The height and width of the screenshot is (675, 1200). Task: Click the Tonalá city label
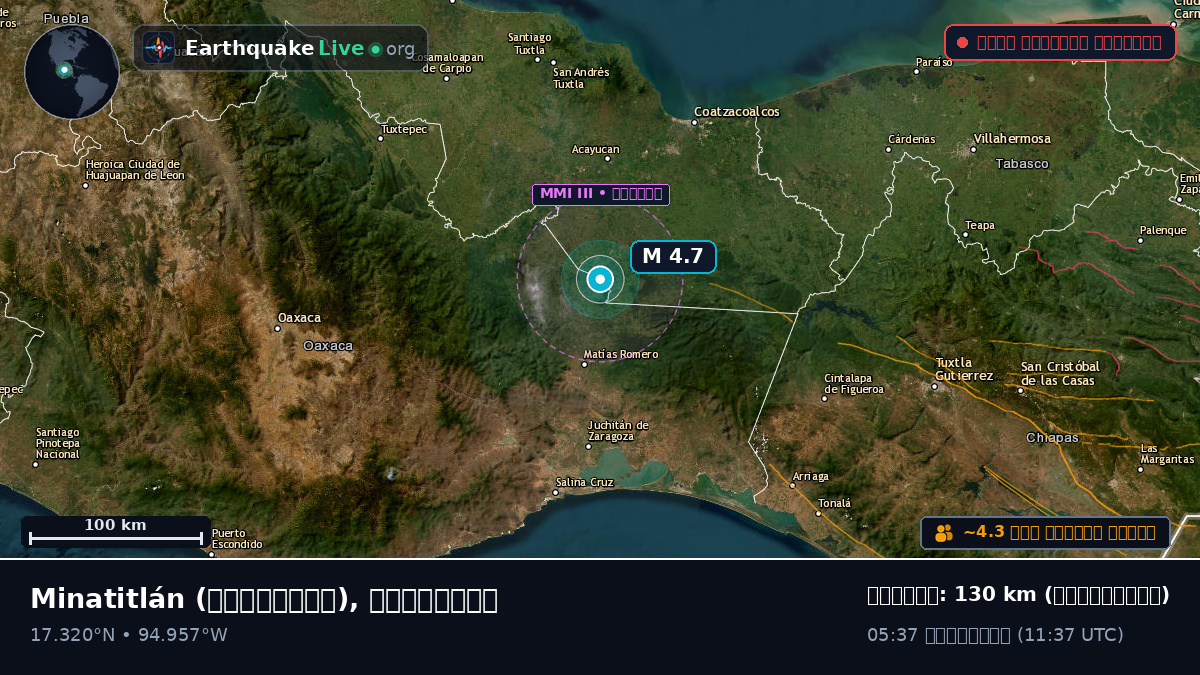pos(835,503)
